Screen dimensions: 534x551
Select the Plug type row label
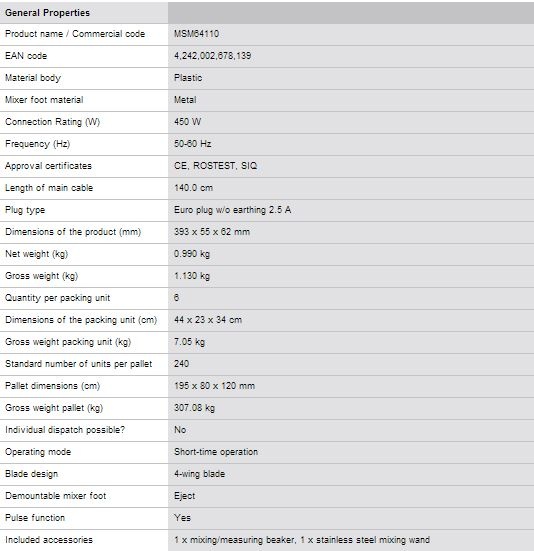[25, 210]
